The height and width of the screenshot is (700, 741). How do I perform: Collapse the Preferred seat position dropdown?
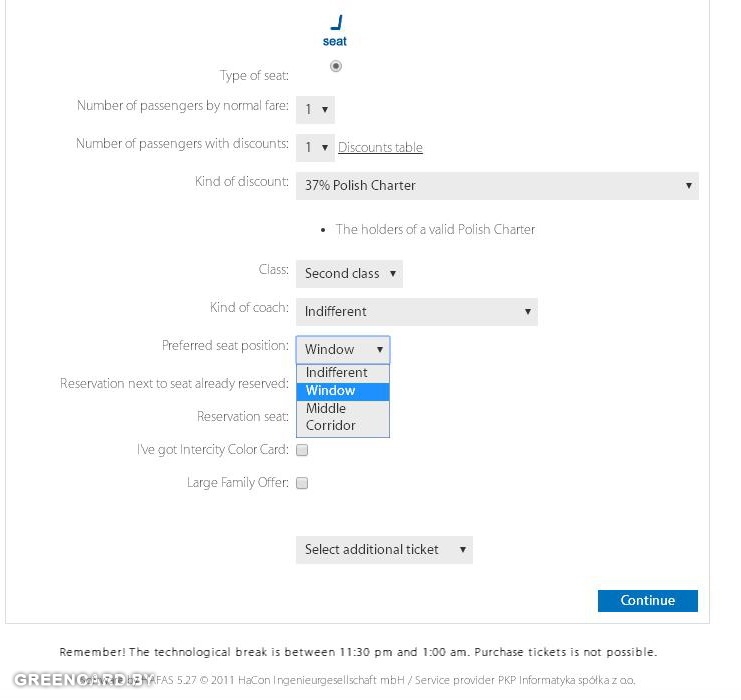342,350
